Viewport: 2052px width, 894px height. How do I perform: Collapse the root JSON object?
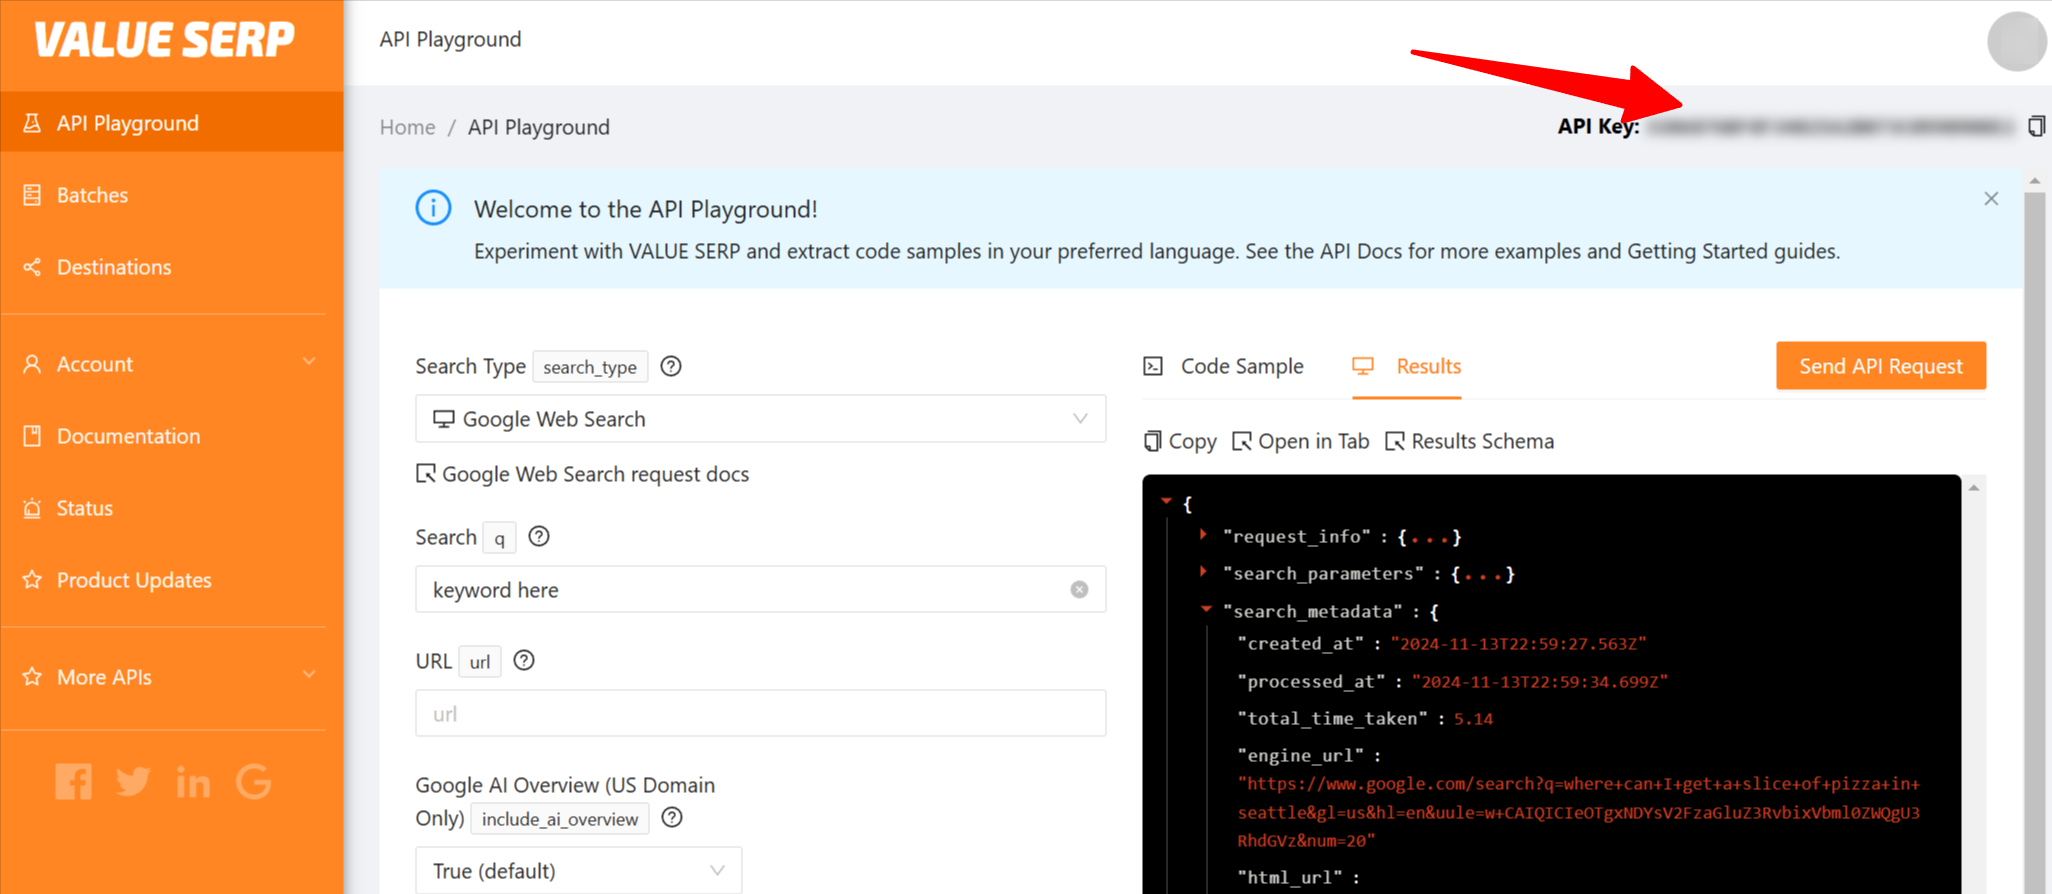tap(1166, 501)
